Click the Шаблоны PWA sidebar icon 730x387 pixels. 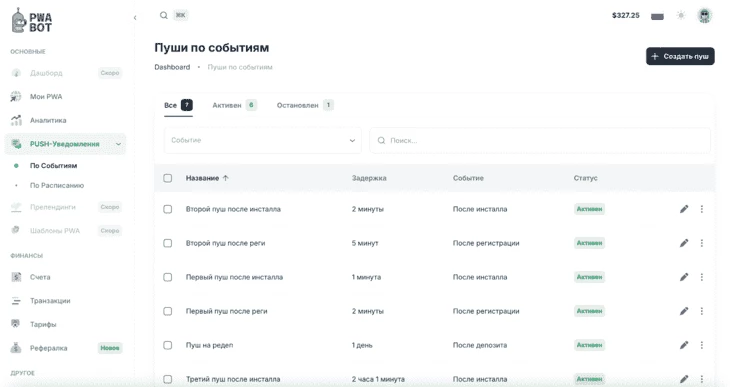coord(16,230)
